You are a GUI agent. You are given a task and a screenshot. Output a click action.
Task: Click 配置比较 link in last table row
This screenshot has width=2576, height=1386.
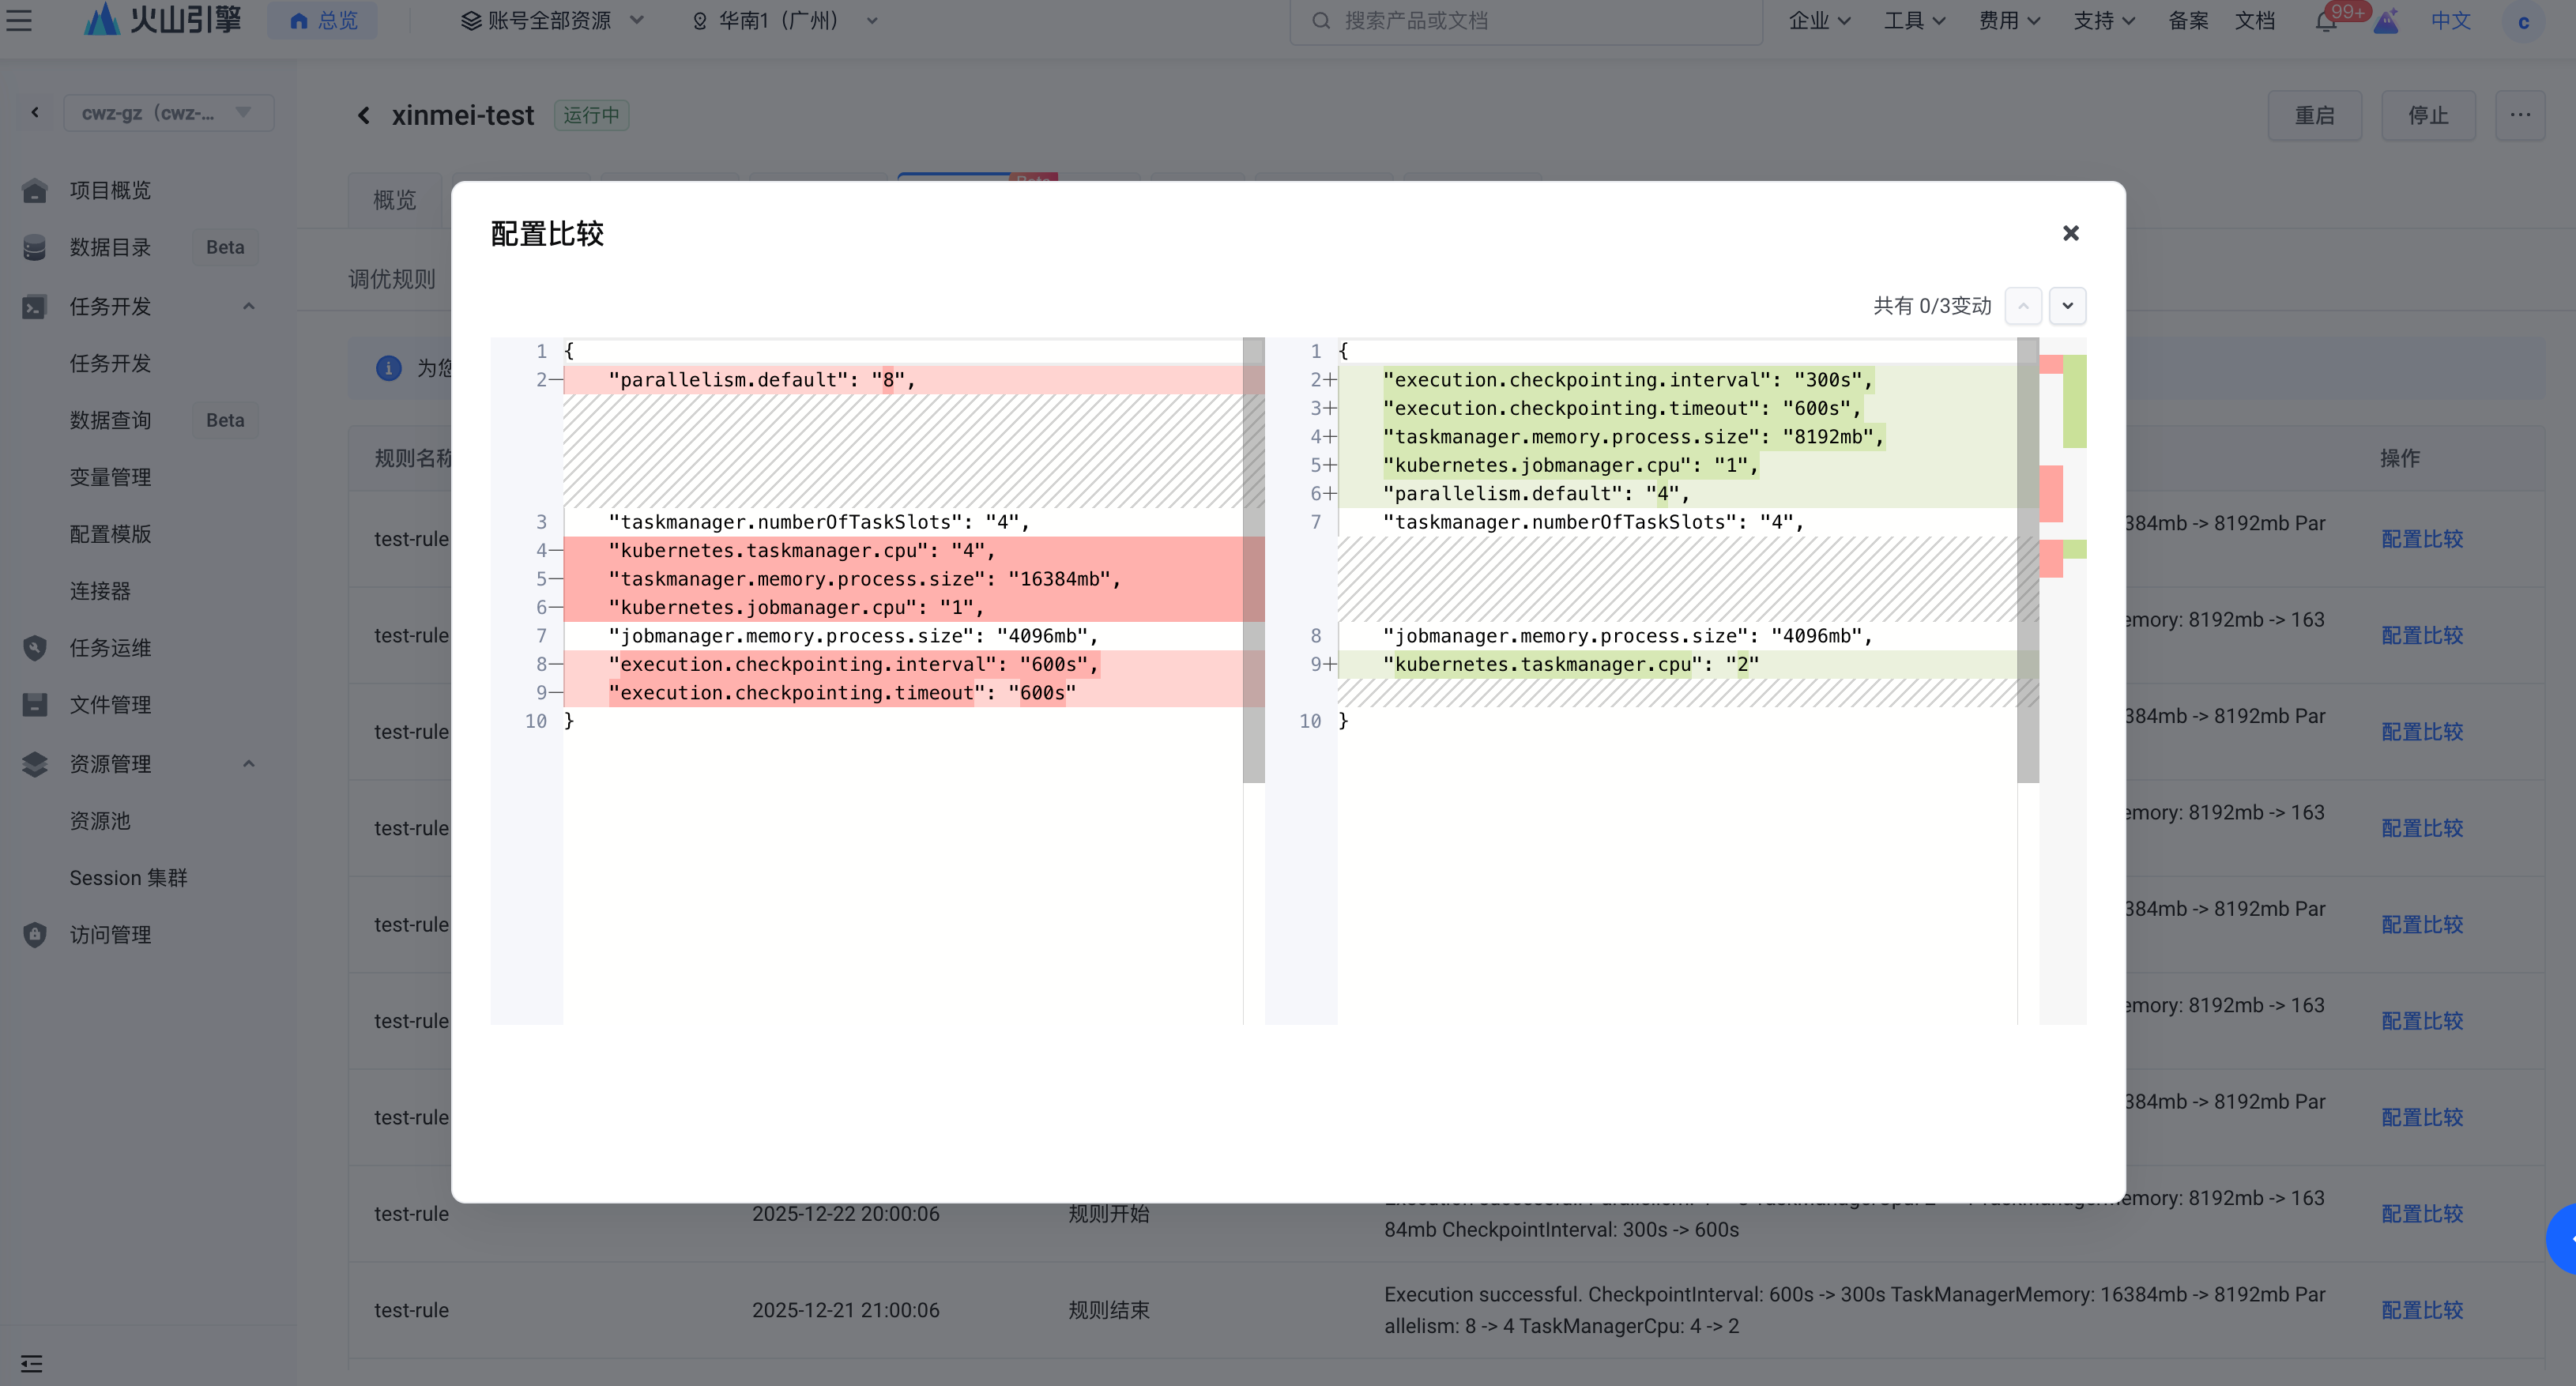tap(2421, 1310)
